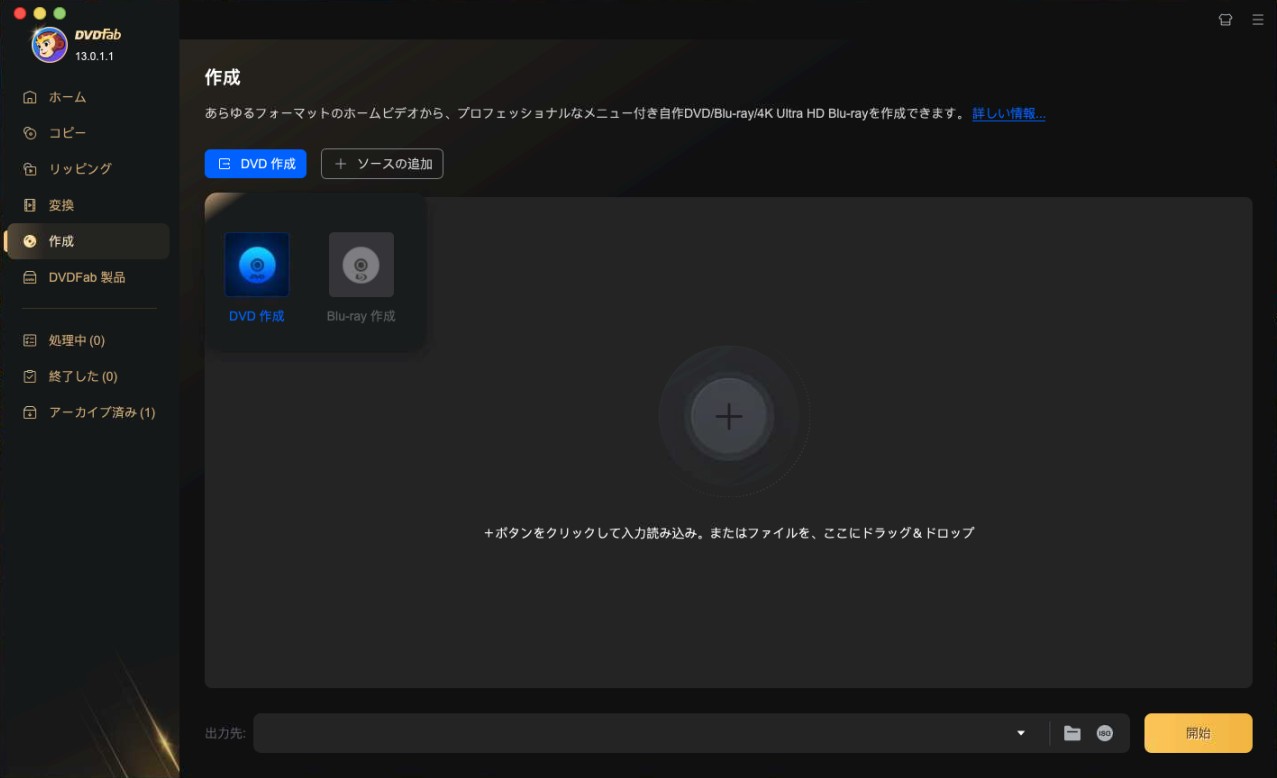Choose the Blu-ray 作成 disc option
Screen dimensions: 1277x778
pos(361,278)
